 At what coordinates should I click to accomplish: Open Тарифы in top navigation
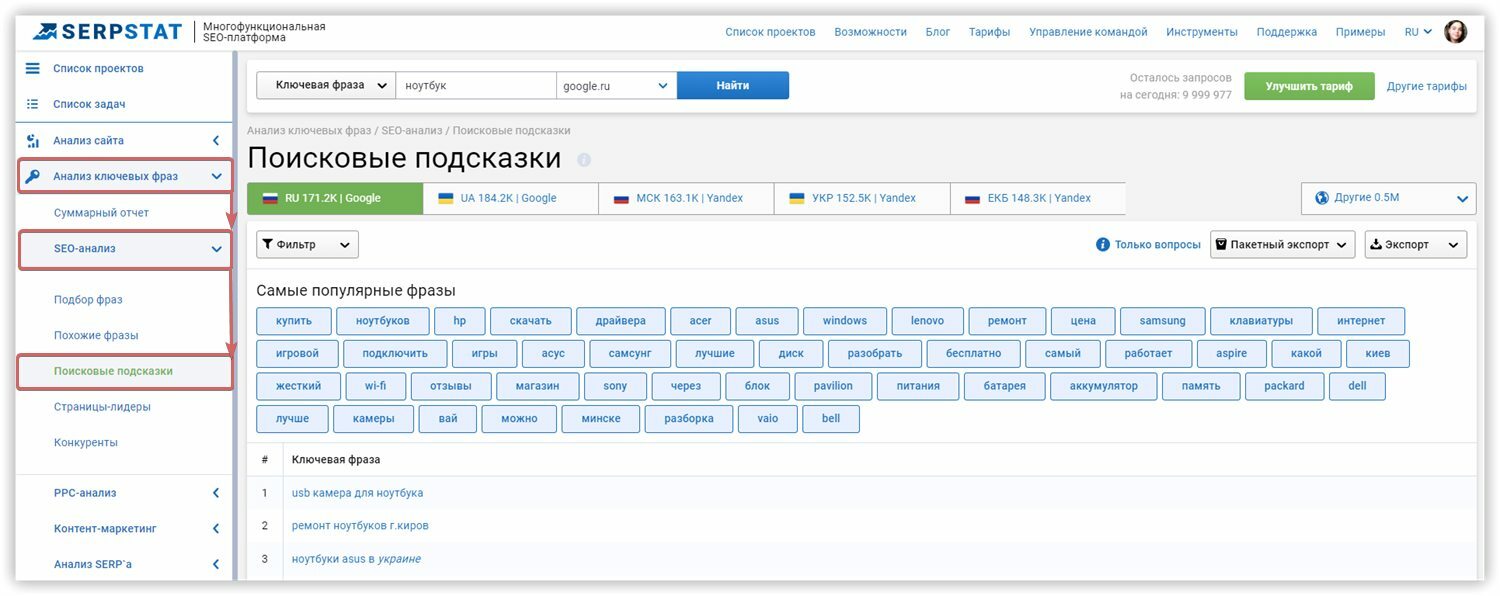pyautogui.click(x=989, y=32)
